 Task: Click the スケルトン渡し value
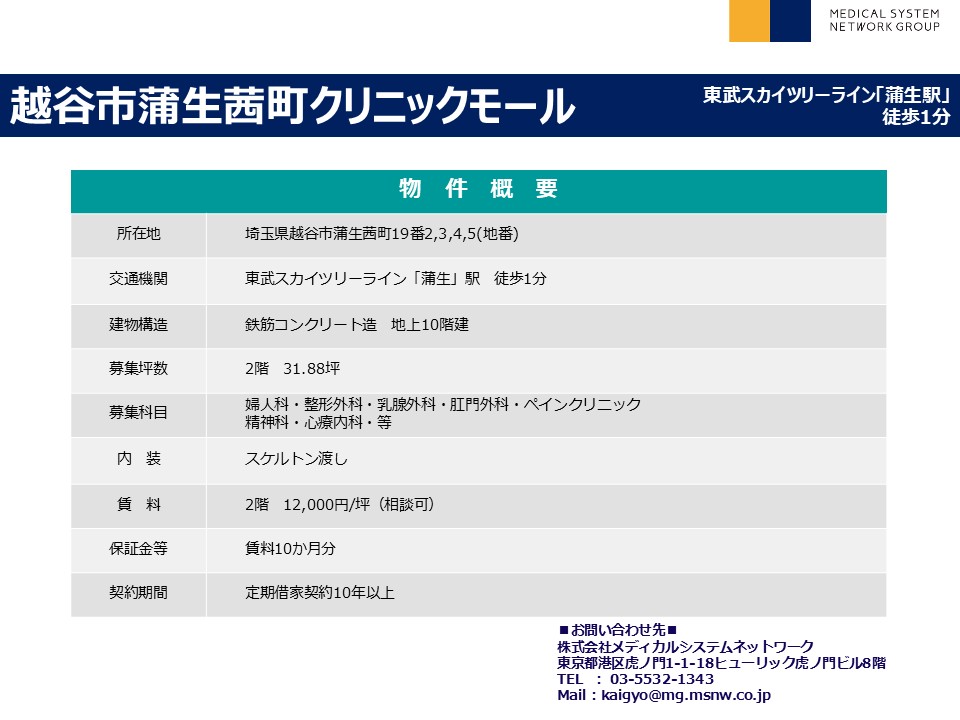point(296,459)
